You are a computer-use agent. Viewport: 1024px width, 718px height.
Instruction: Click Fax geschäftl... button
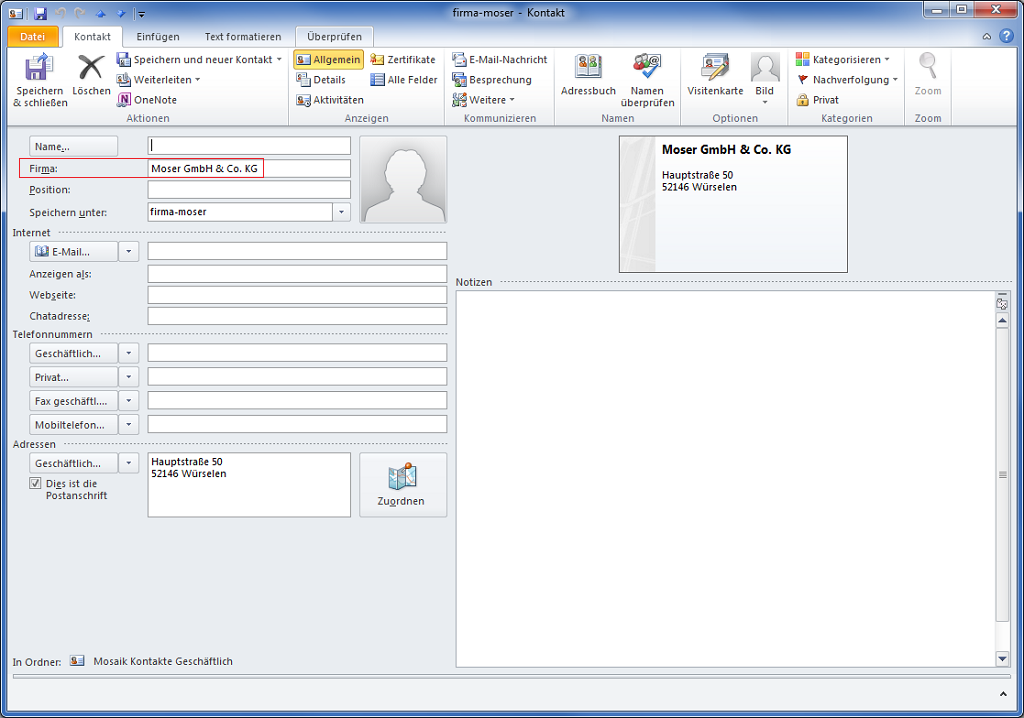pos(74,400)
